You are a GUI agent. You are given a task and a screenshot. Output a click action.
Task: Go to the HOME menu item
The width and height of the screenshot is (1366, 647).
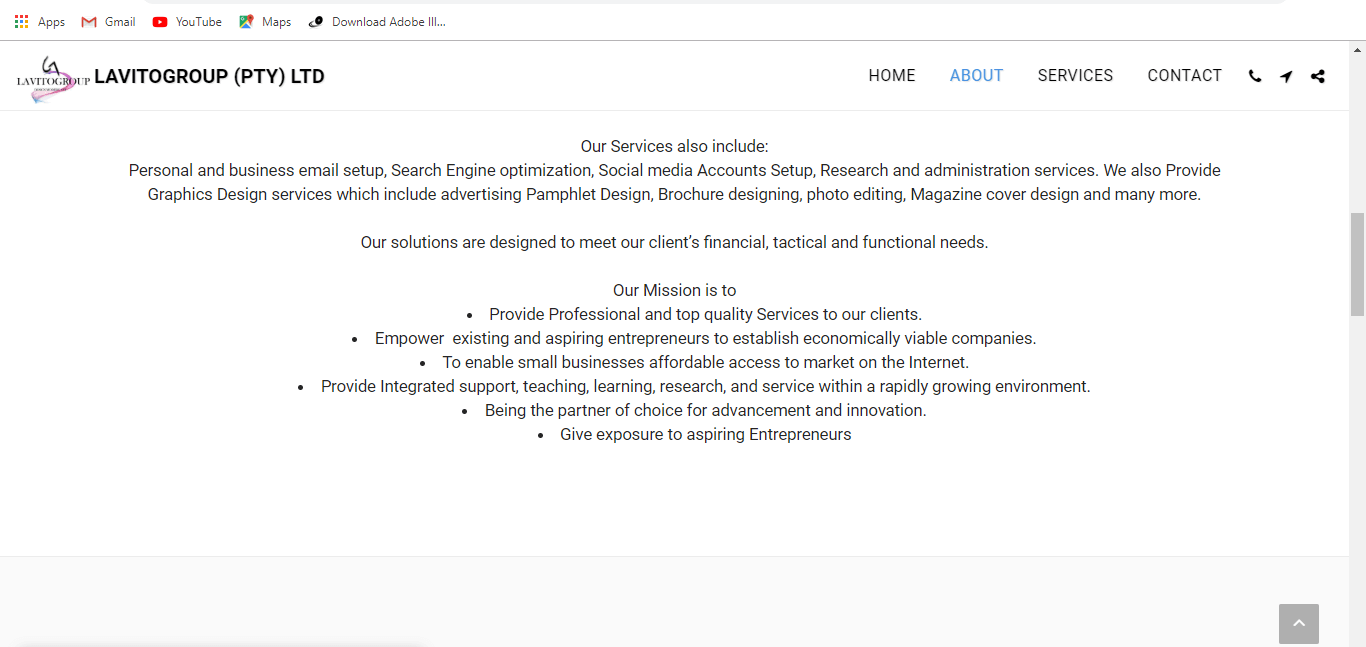tap(892, 76)
